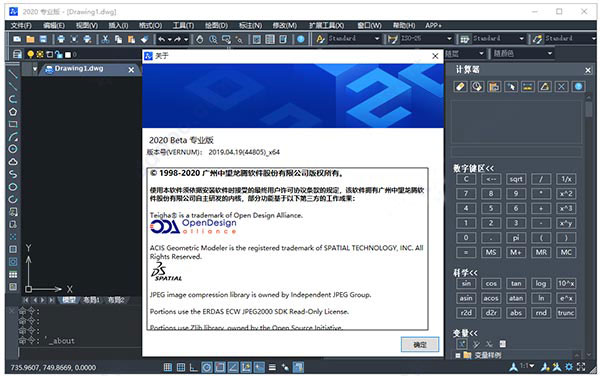The height and width of the screenshot is (376, 600).
Task: Open the 编辑(E) menu
Action: [x=54, y=26]
